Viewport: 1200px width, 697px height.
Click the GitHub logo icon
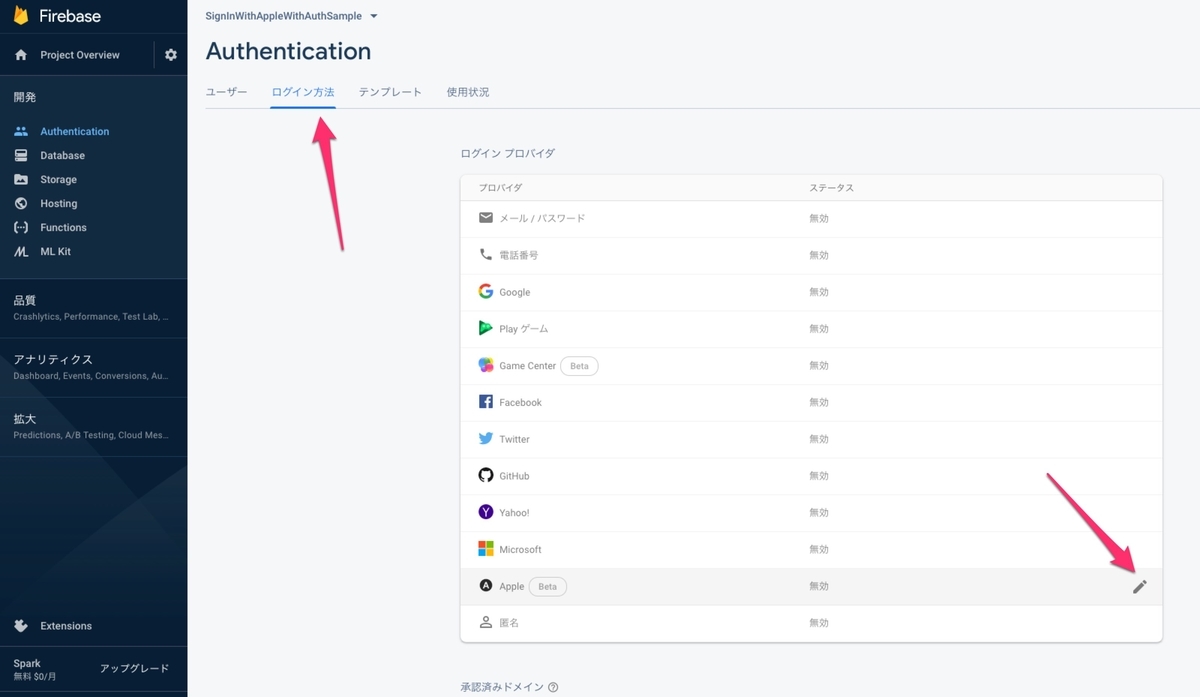pyautogui.click(x=486, y=475)
